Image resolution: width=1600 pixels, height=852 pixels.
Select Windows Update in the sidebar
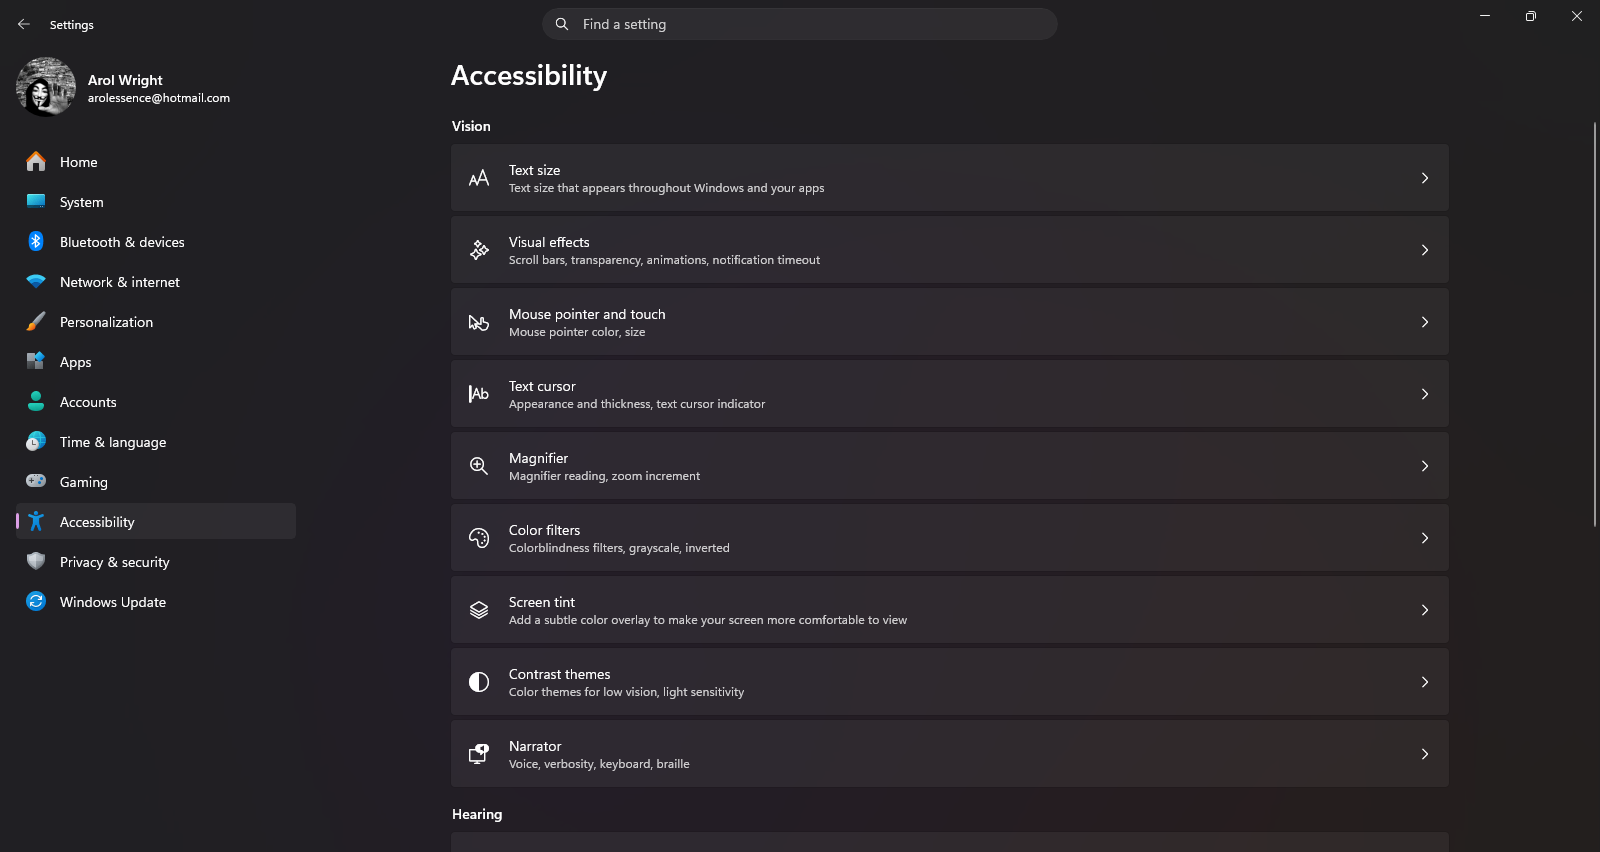tap(156, 601)
